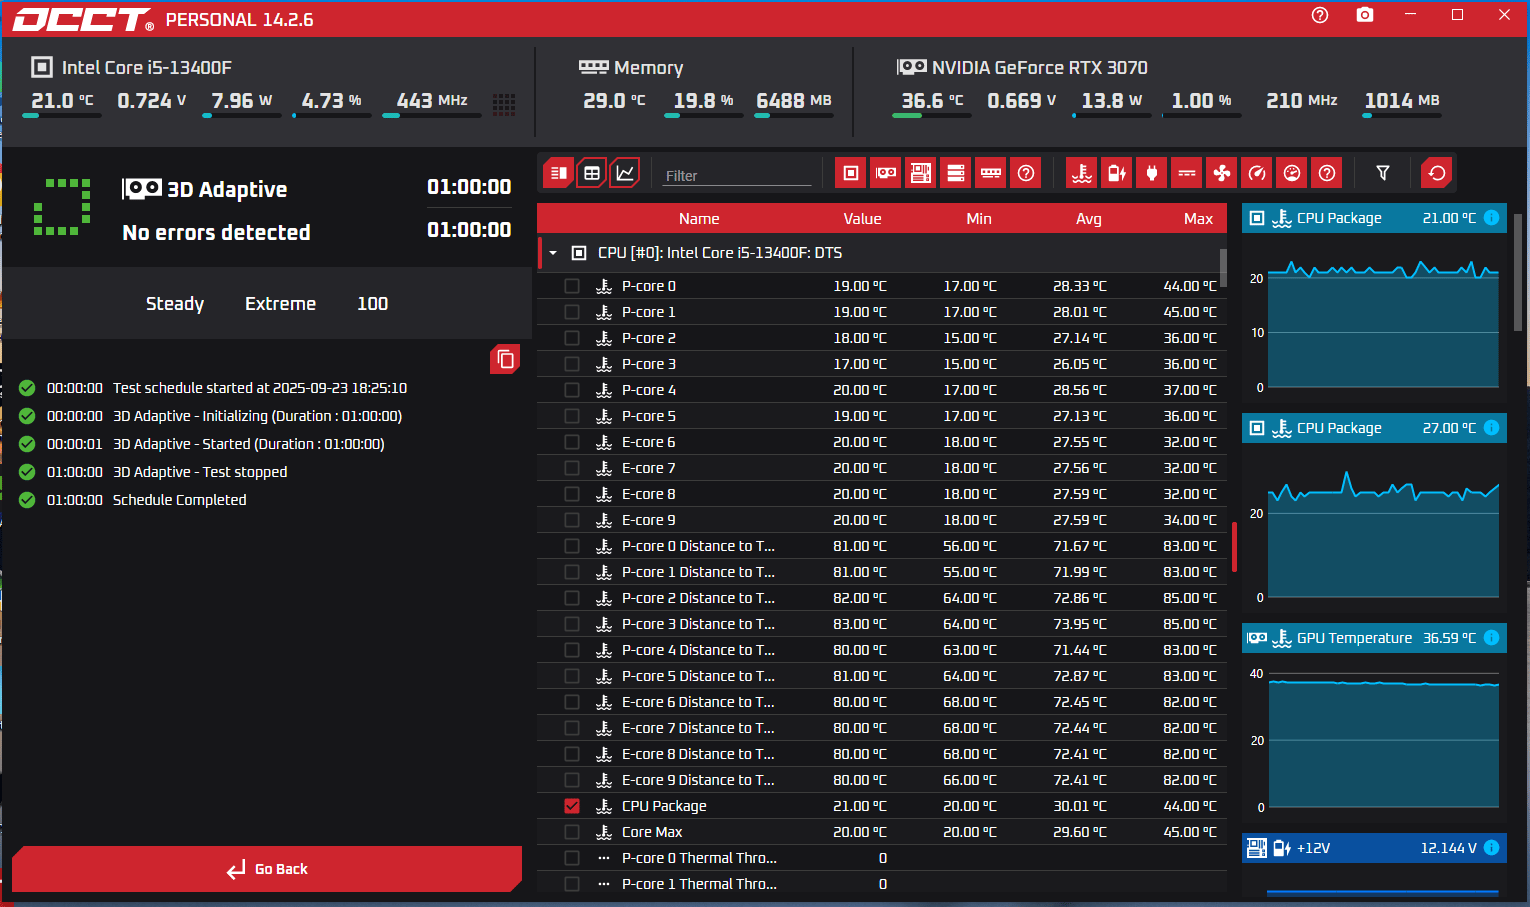Click the 'No errors detected' status text
The width and height of the screenshot is (1530, 907).
216,232
